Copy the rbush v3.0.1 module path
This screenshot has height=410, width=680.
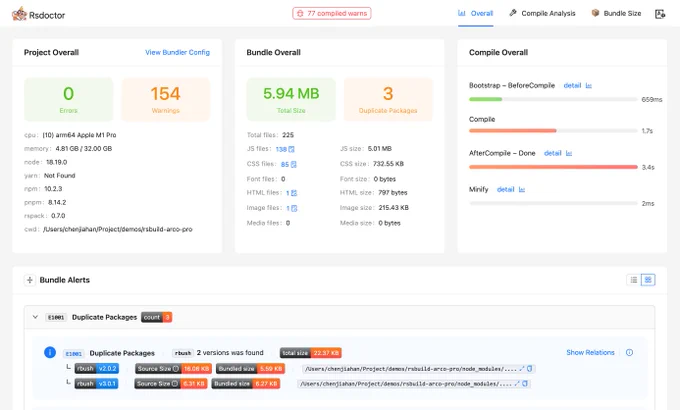525,384
